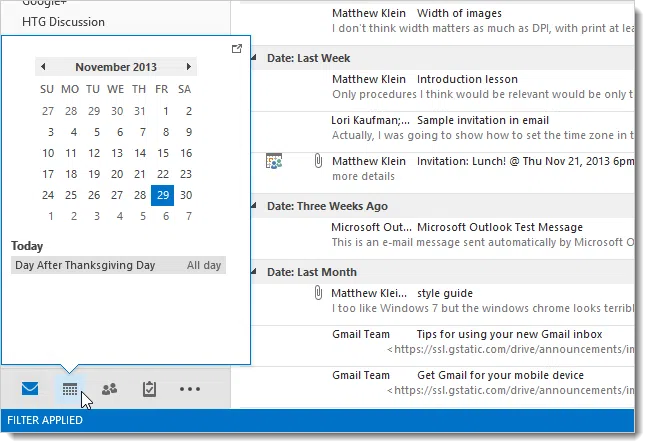650x448 pixels.
Task: Click the November 2013 month header
Action: [116, 67]
